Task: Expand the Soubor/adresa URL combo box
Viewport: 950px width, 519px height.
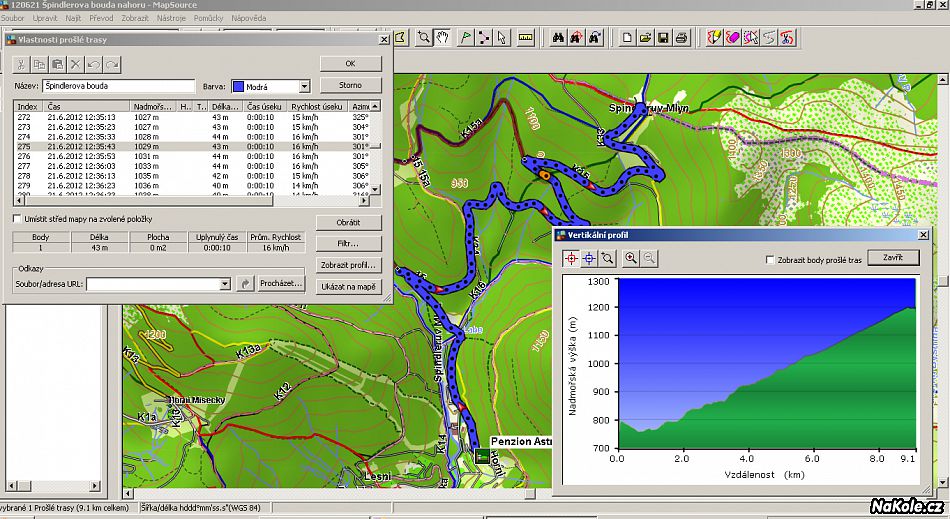Action: tap(225, 284)
